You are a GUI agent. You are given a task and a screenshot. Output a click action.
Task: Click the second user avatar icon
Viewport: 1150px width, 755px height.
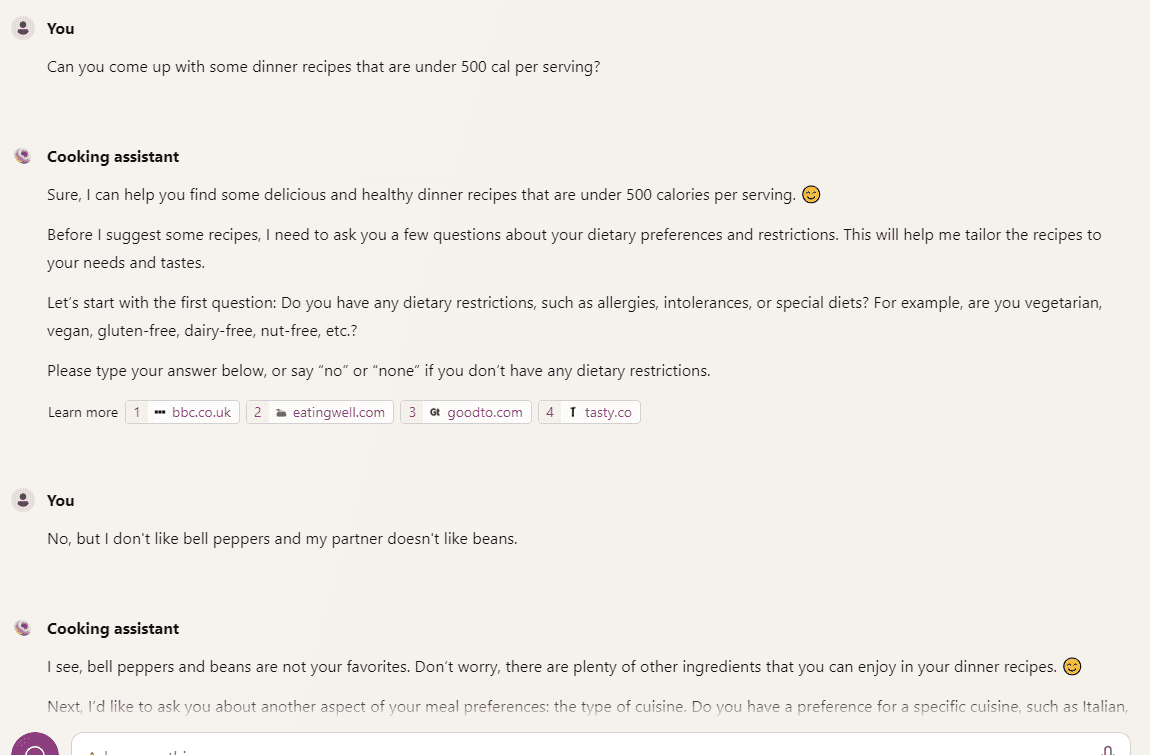pos(23,500)
